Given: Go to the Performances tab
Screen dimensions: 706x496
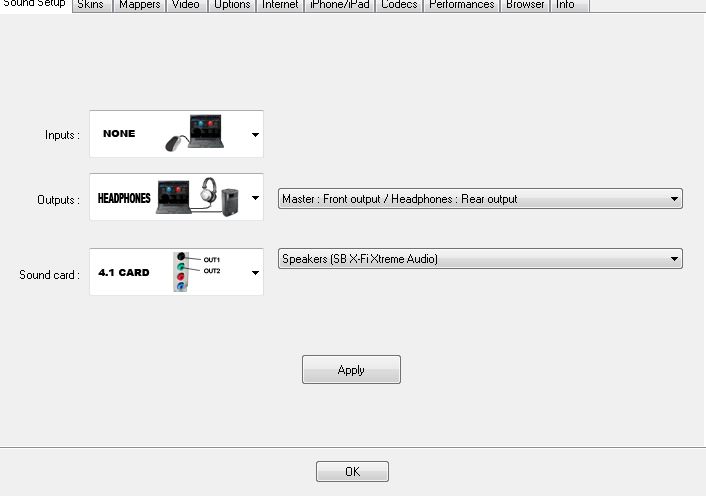Looking at the screenshot, I should coord(462,5).
